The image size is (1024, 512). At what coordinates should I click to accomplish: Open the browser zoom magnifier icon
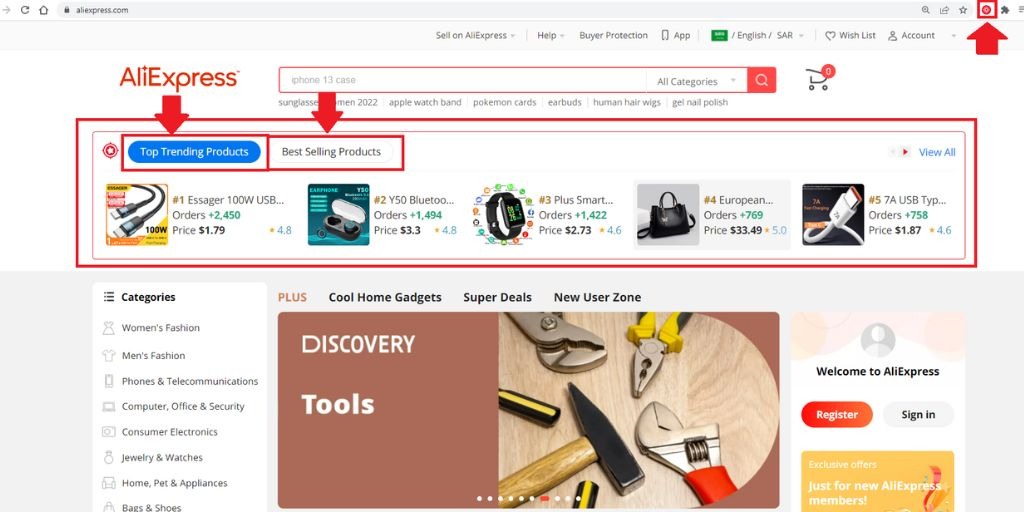[925, 10]
